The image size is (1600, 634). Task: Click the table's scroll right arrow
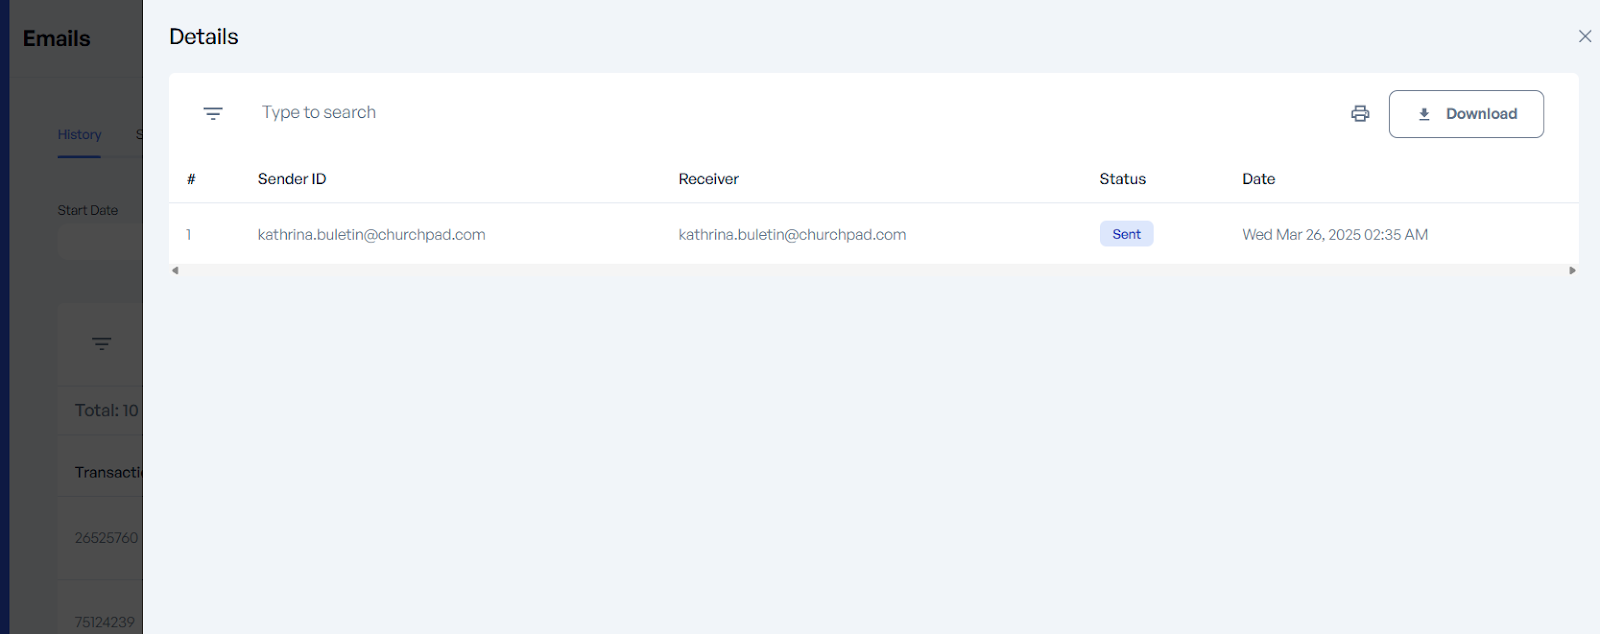pyautogui.click(x=1572, y=270)
